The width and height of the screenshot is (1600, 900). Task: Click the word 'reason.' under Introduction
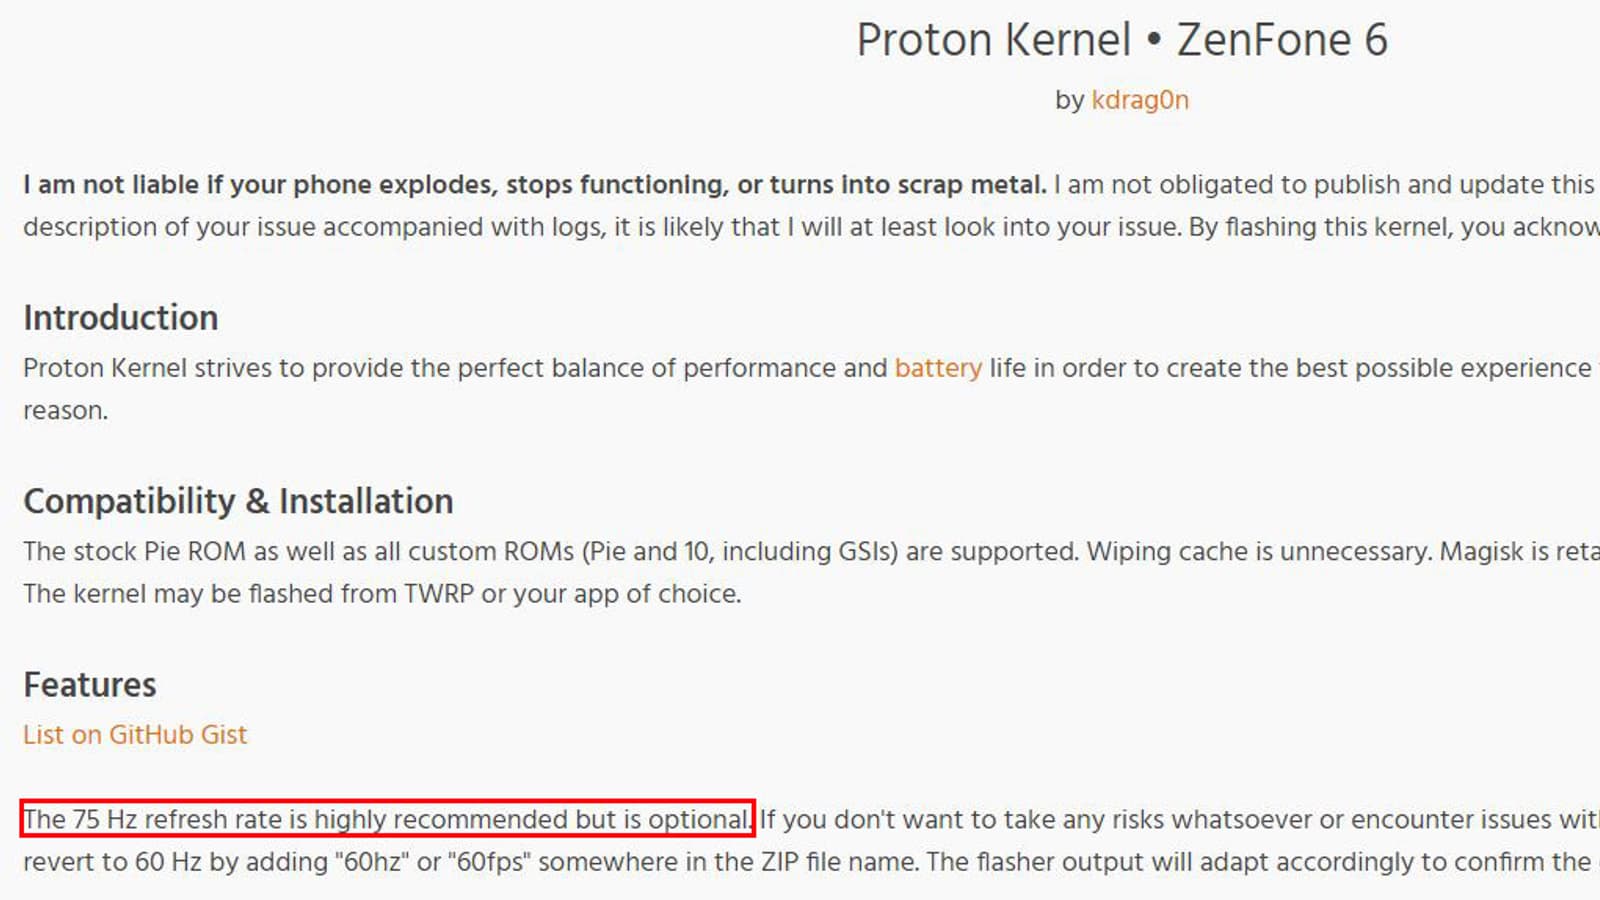(65, 411)
